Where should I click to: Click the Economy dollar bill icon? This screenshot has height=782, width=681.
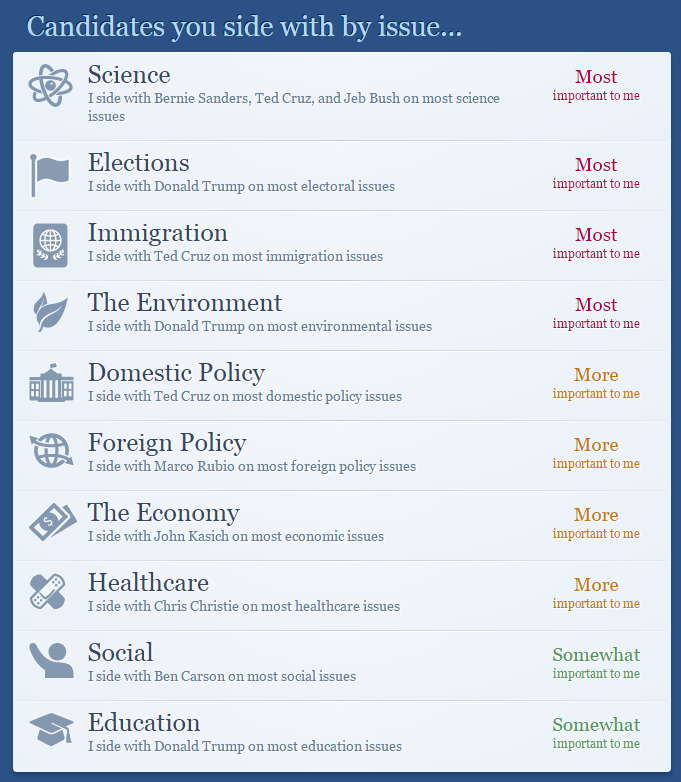(x=52, y=522)
